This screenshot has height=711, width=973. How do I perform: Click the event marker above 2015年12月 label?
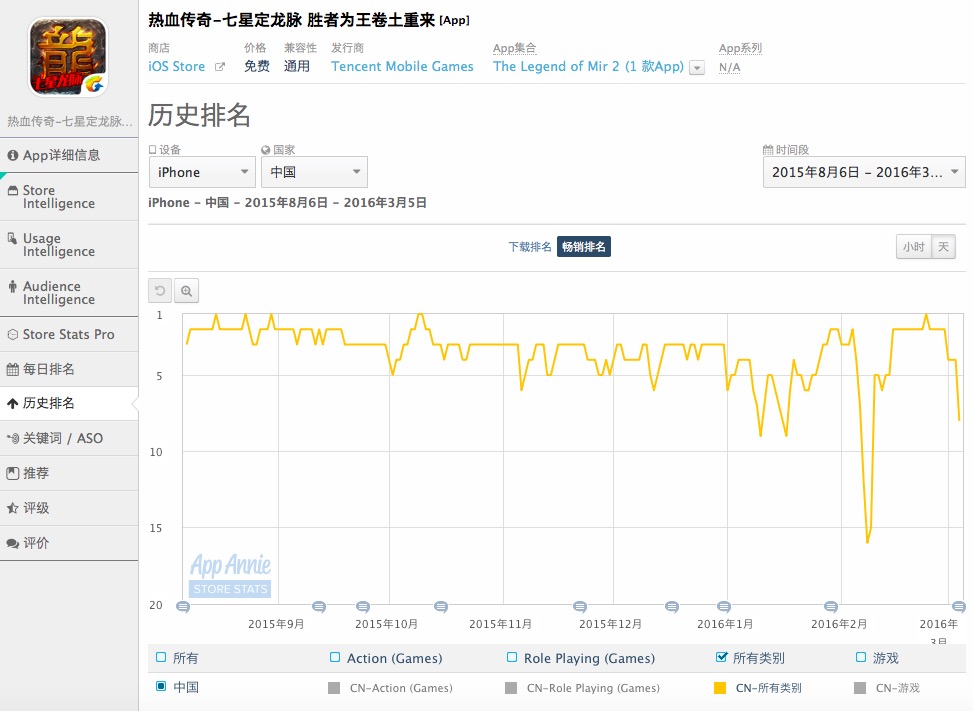[580, 606]
